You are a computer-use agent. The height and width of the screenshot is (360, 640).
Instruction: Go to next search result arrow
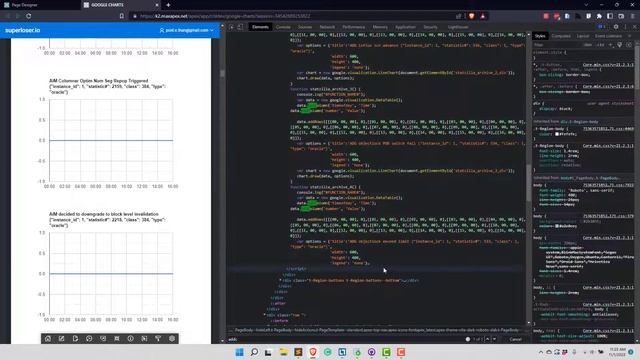[494, 339]
